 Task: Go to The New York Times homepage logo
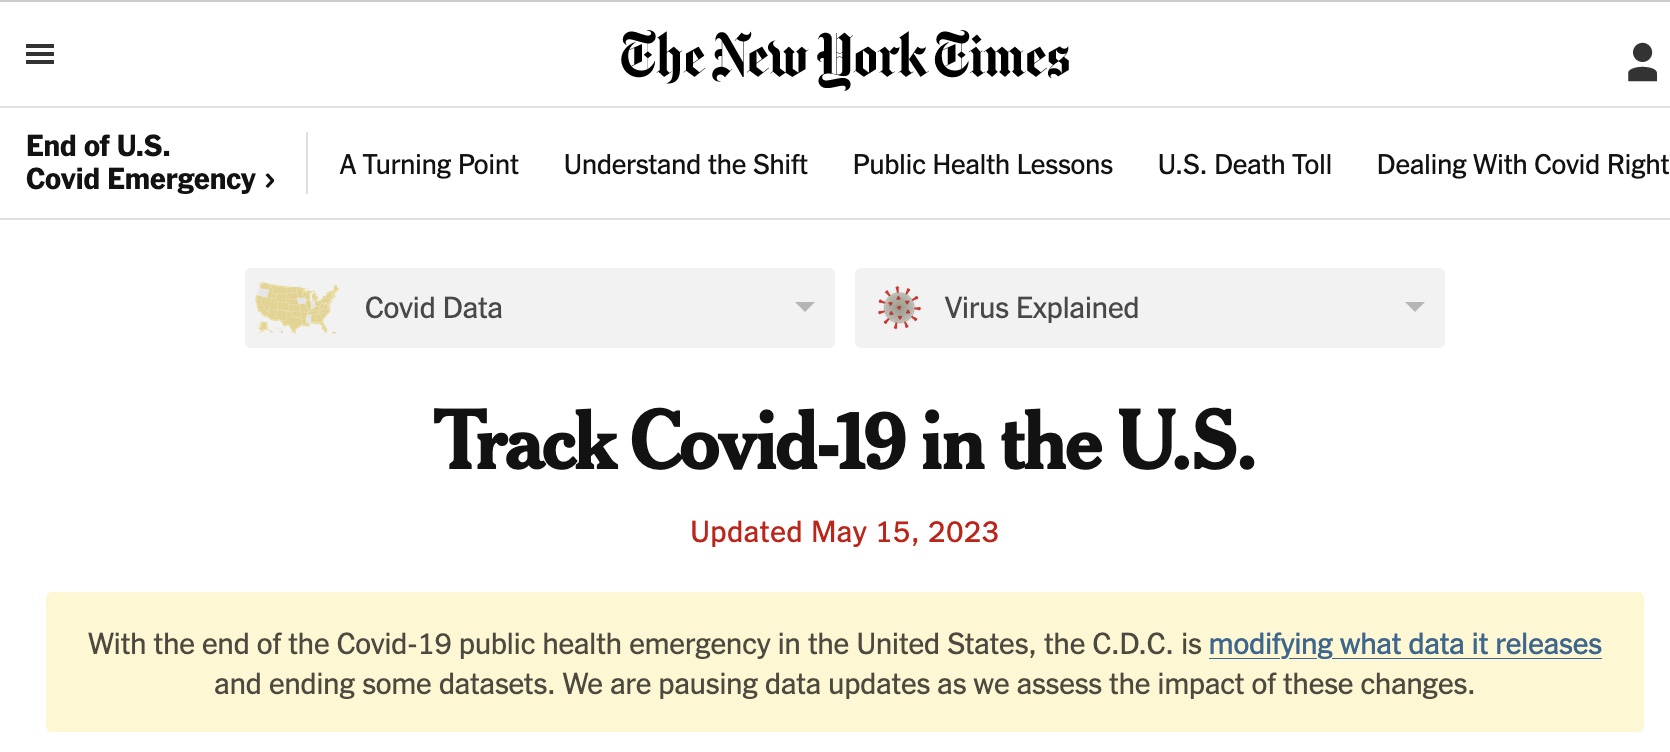click(845, 58)
